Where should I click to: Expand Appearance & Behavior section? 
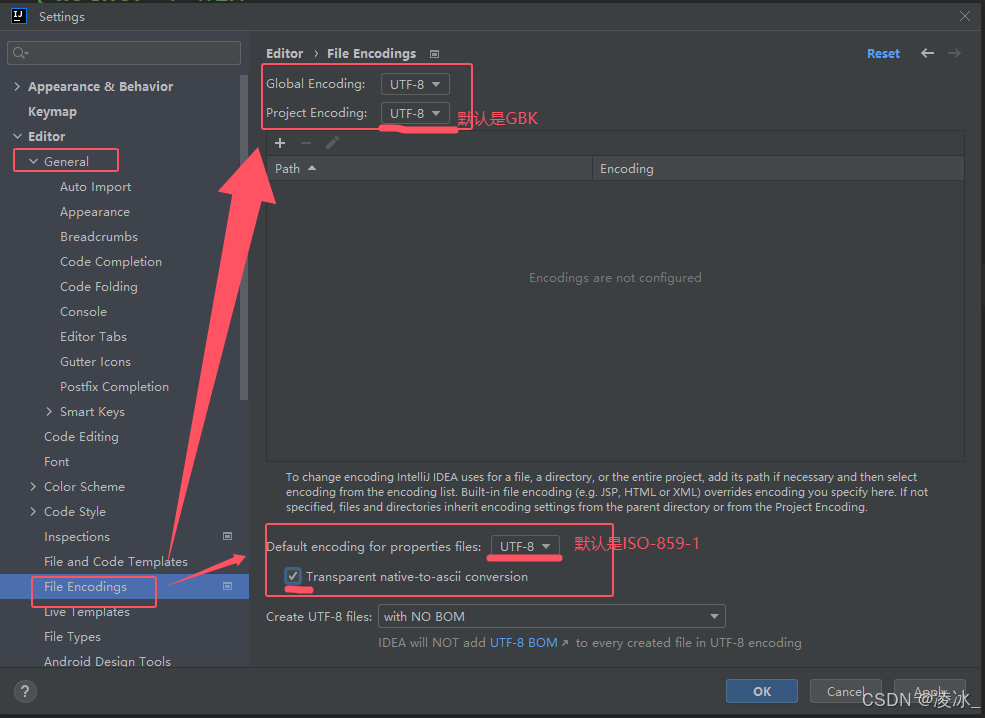(17, 87)
